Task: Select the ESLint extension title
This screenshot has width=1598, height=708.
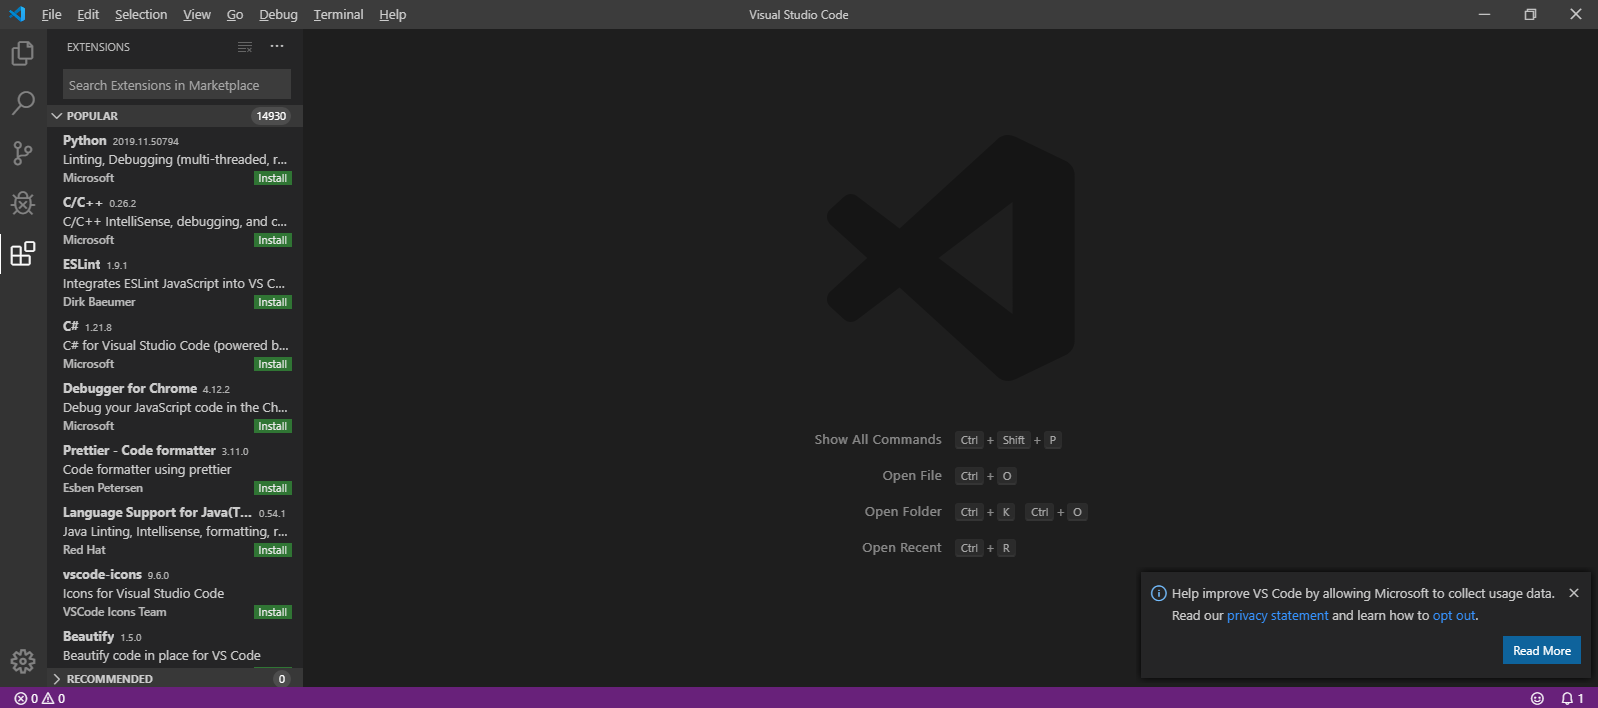Action: coord(81,264)
